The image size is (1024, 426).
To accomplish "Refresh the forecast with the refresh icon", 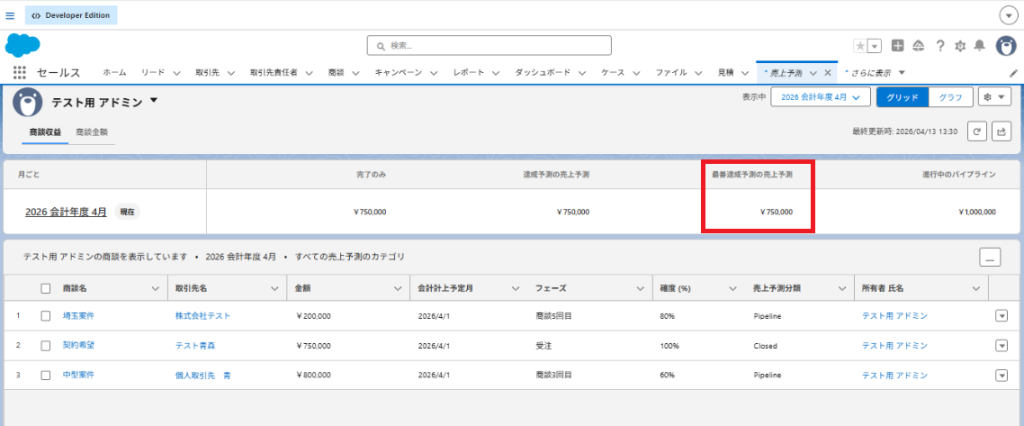I will tap(976, 131).
